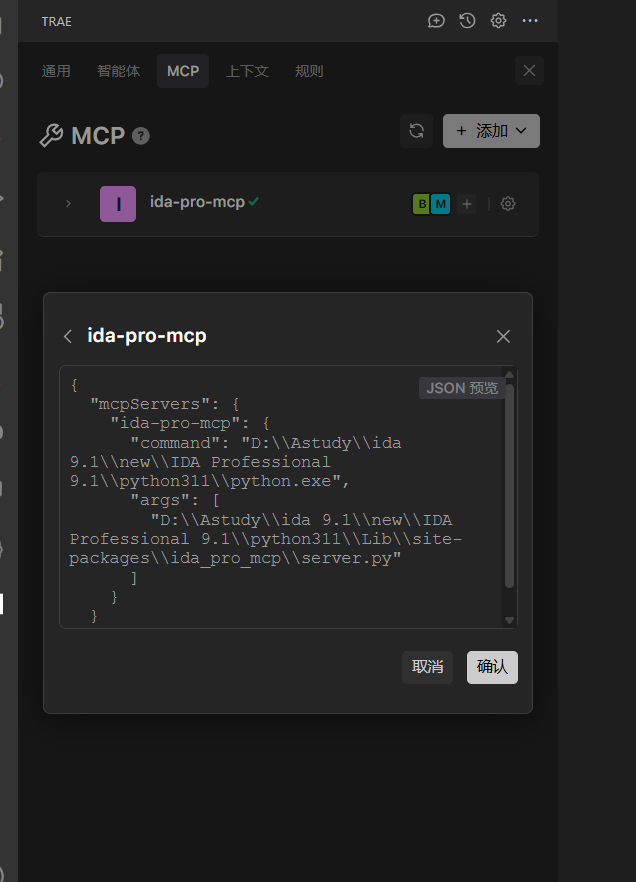Switch to the 智能体 tab
Image resolution: width=636 pixels, height=882 pixels.
[x=119, y=71]
